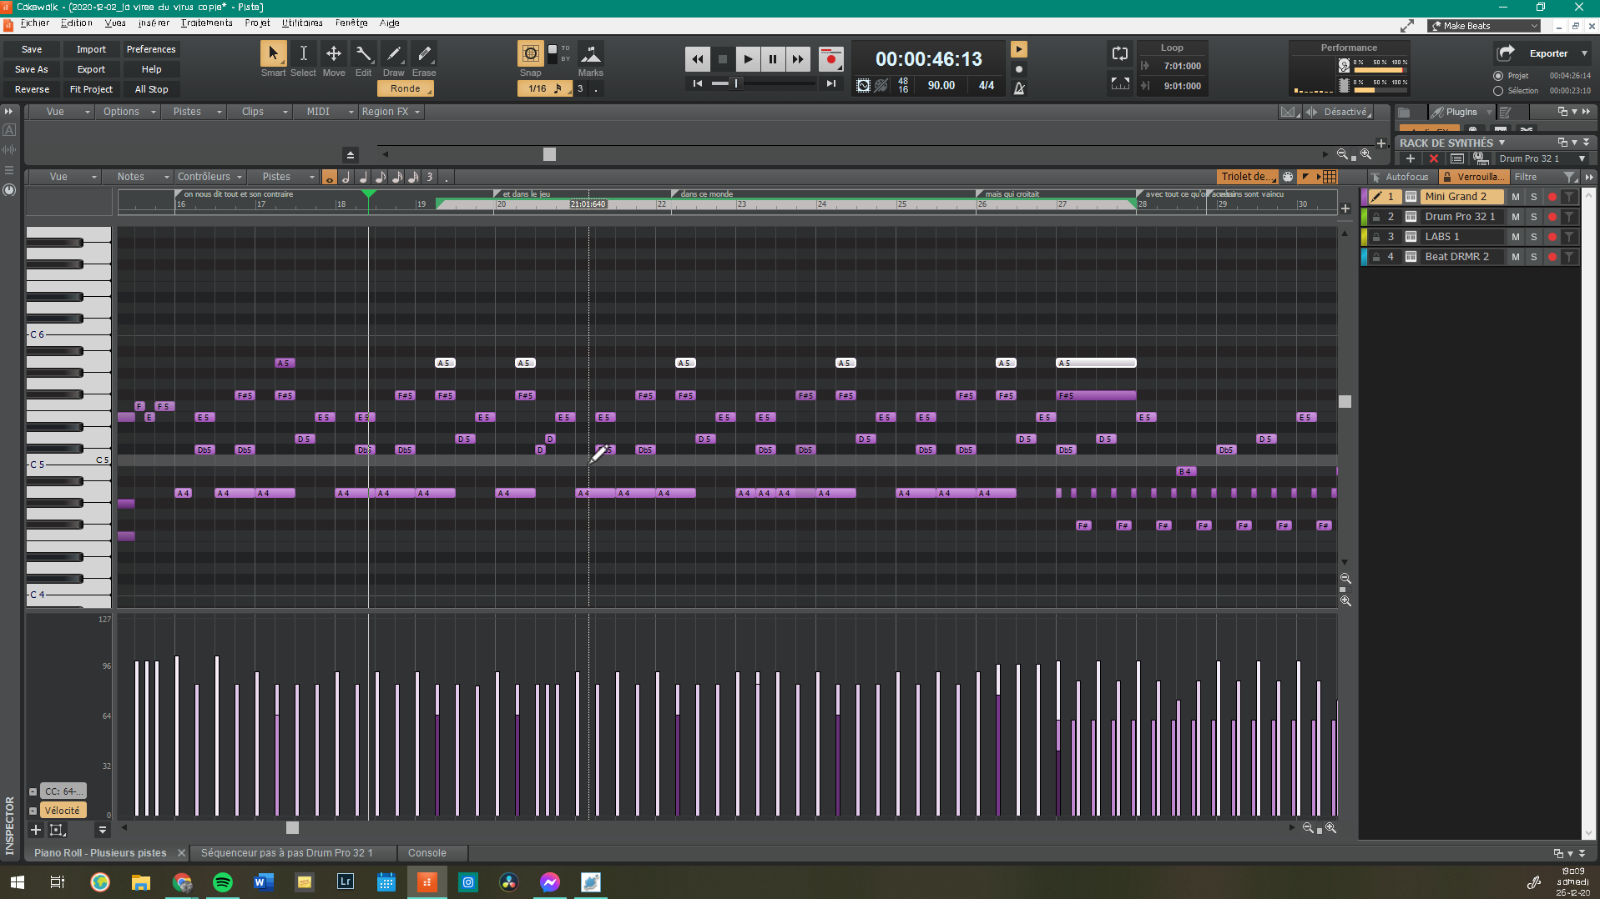Solo the Drum Pro 32 1 track
Screen dimensions: 1600x899
pos(1533,217)
